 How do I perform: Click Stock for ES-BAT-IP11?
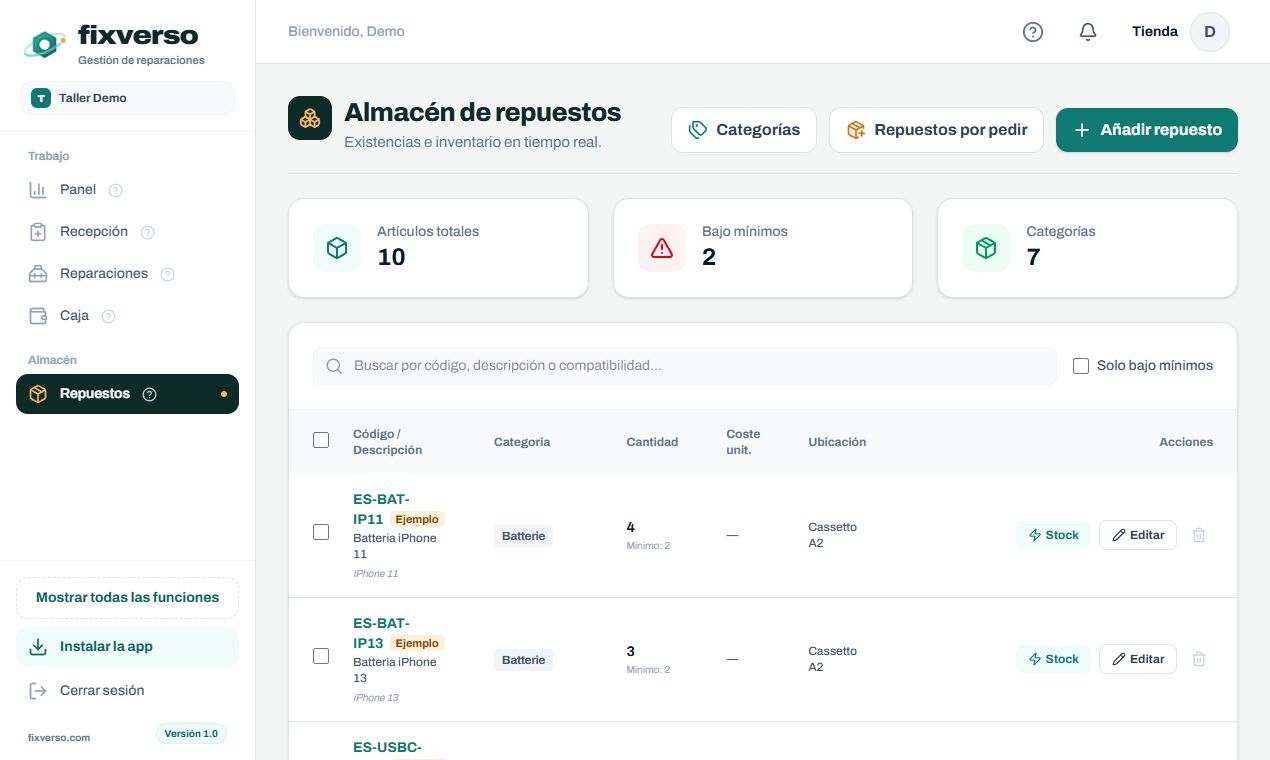coord(1053,535)
